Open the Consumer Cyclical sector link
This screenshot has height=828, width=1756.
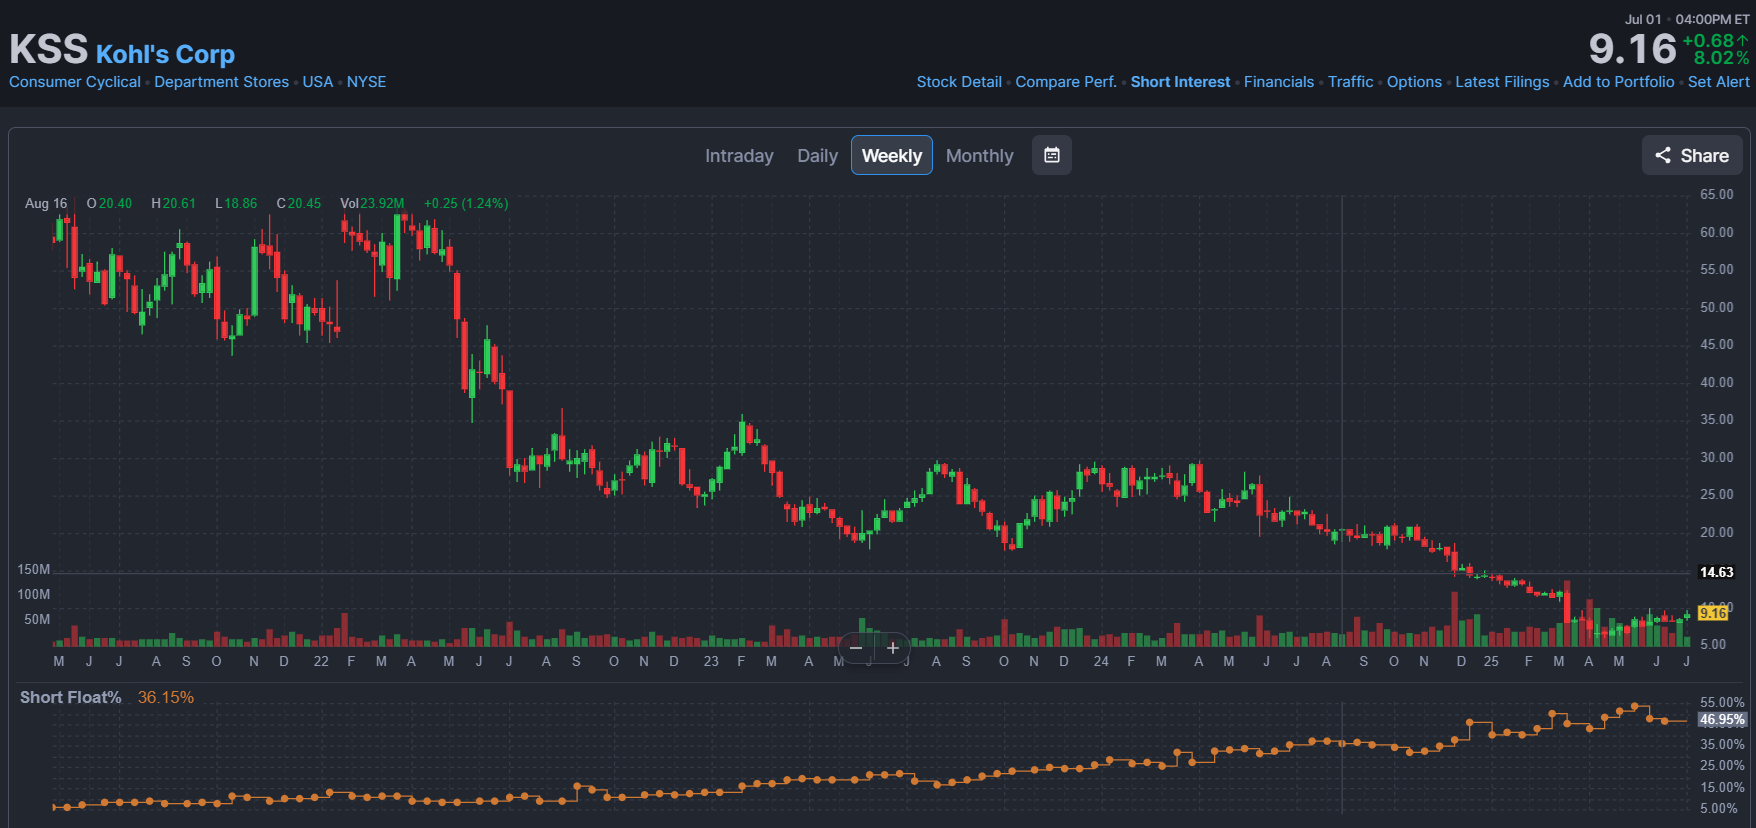click(75, 82)
